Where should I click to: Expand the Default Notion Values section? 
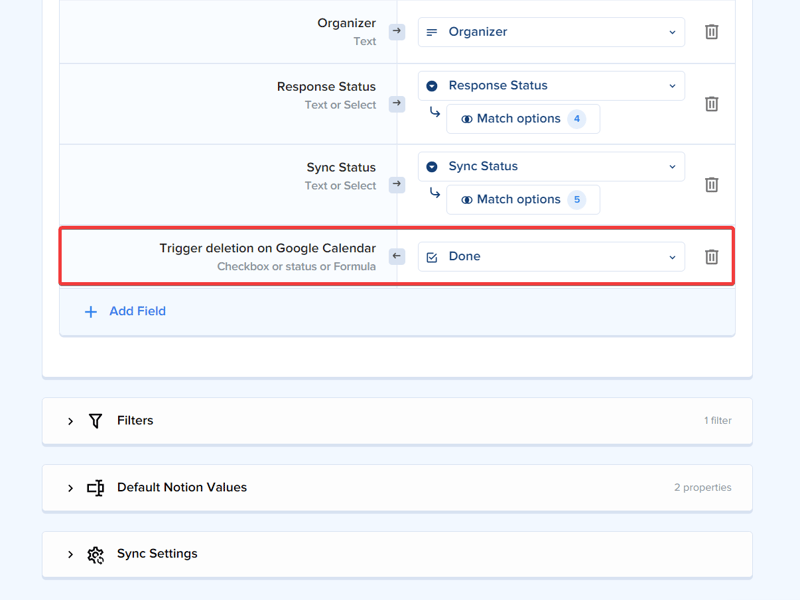tap(70, 488)
